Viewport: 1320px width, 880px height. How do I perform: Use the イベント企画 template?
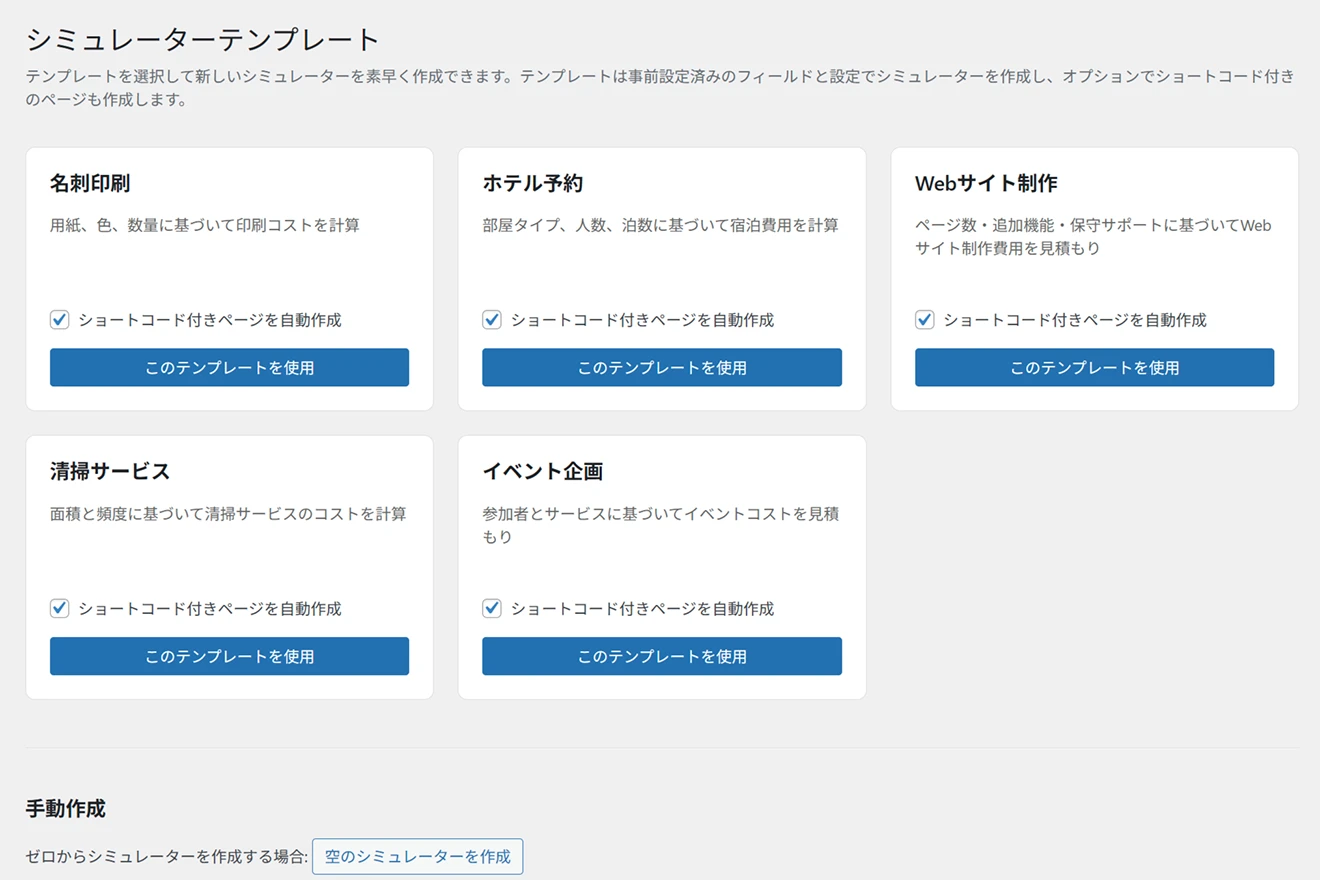pos(661,656)
